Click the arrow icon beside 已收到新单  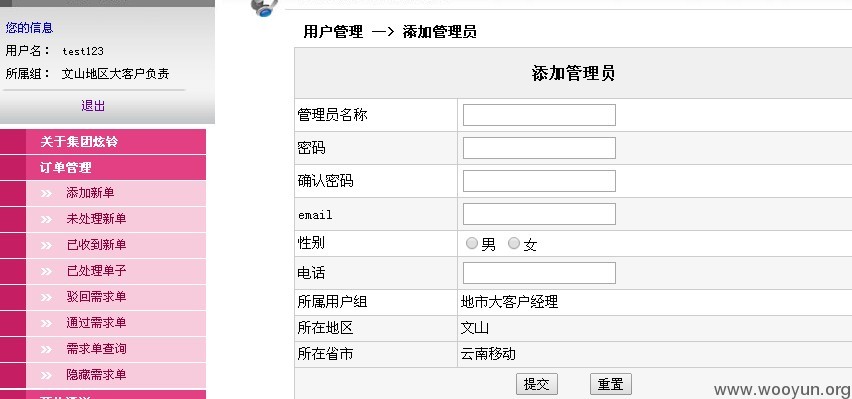pos(46,246)
